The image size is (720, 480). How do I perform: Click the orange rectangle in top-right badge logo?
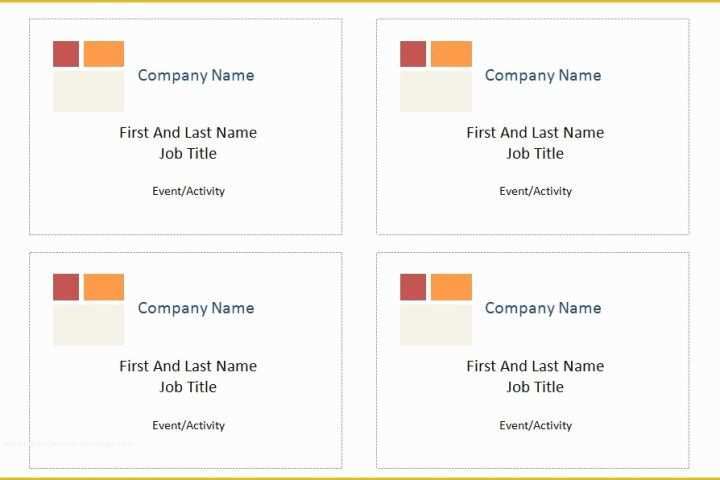pyautogui.click(x=451, y=54)
